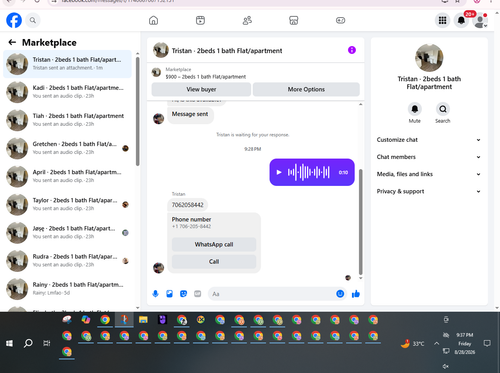Image resolution: width=500 pixels, height=373 pixels.
Task: Click the audio clip waveform
Action: [x=309, y=172]
